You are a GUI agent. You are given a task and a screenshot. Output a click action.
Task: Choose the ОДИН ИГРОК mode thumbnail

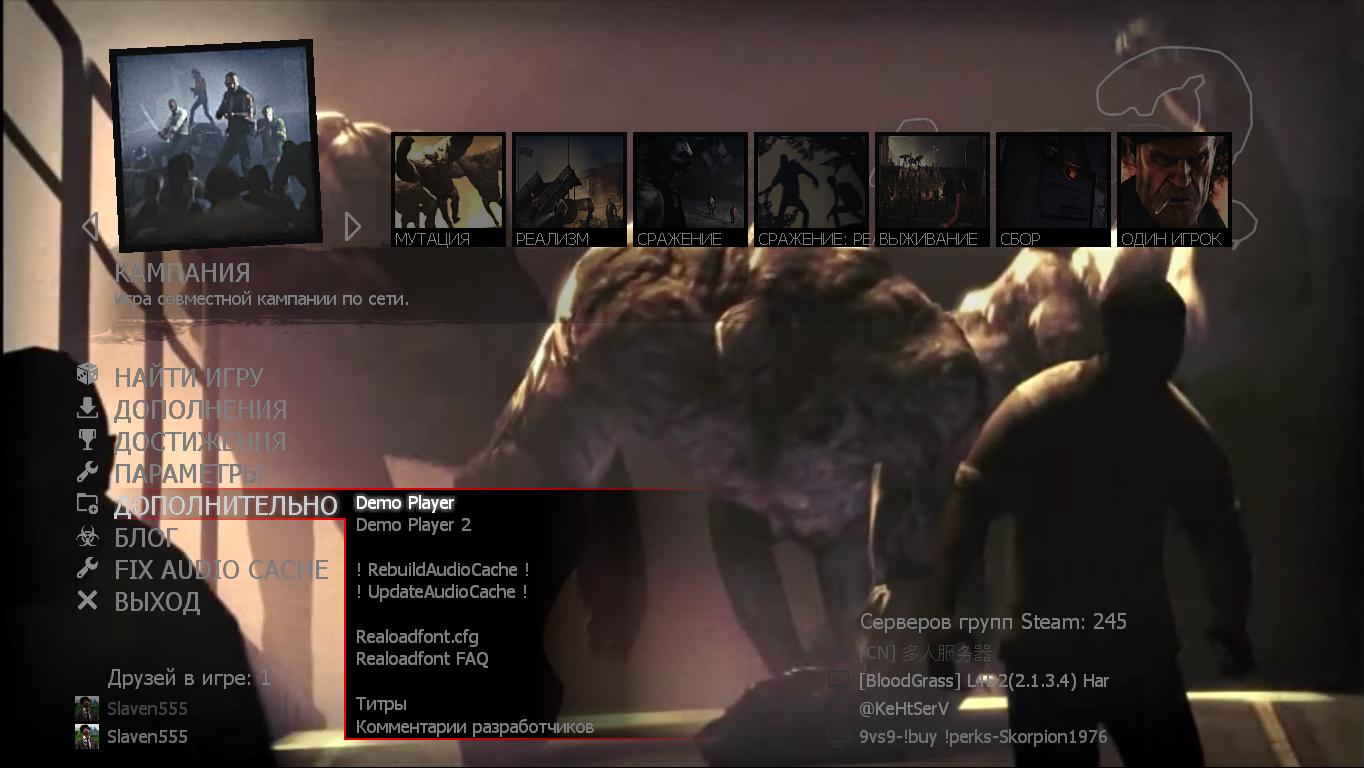[1173, 190]
